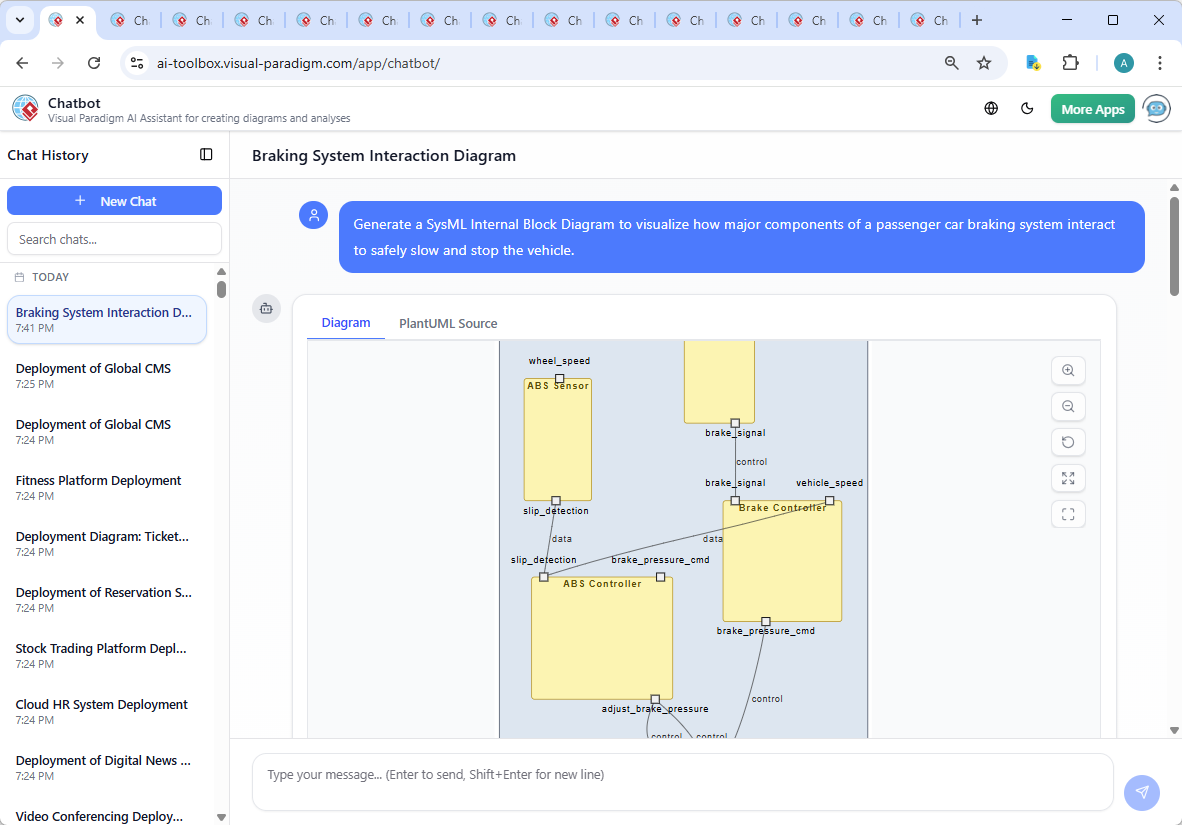Screen dimensions: 1182x825
Task: Open the browser extensions puzzle menu
Action: (1071, 62)
